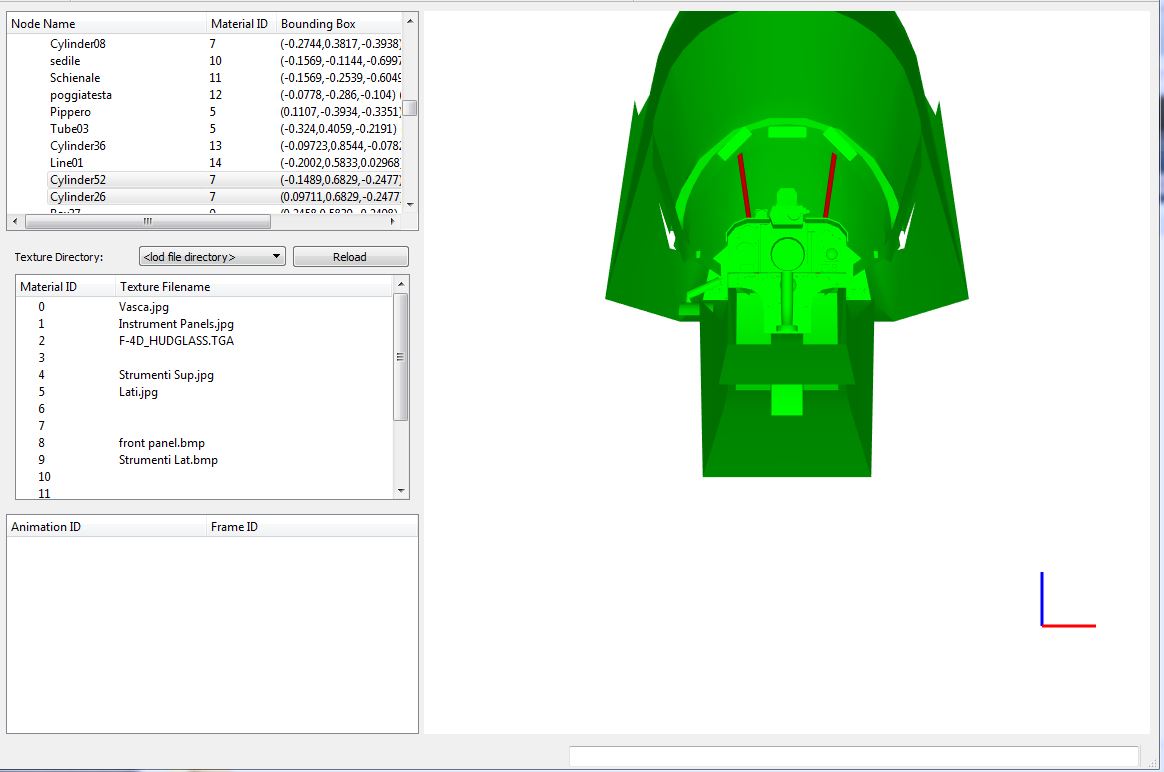Select texture Strumenti Lat.bmp
Screen dimensions: 1164x772
(169, 460)
